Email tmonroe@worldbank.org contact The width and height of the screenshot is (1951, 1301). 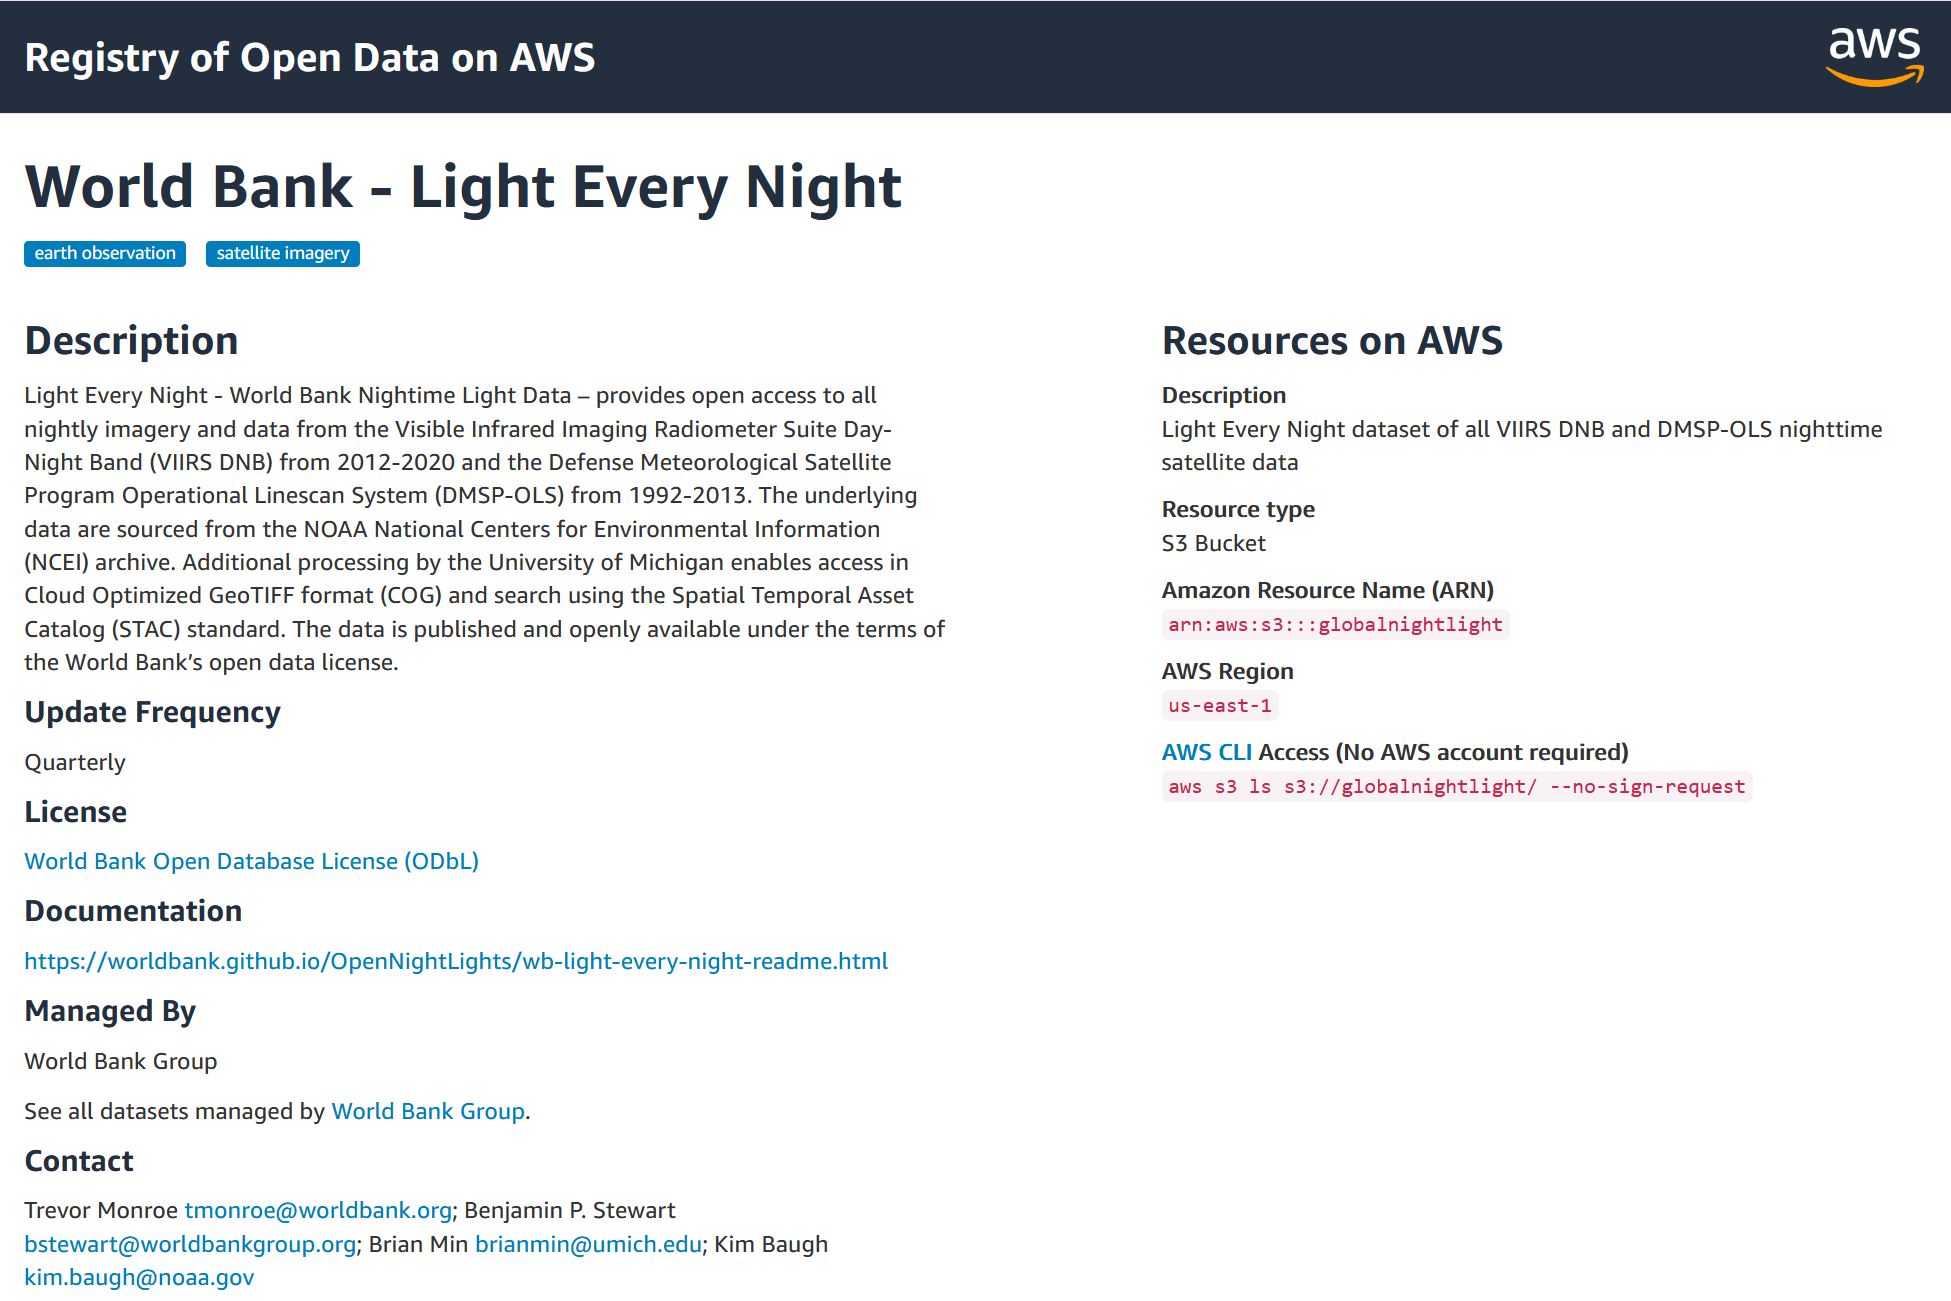(317, 1210)
